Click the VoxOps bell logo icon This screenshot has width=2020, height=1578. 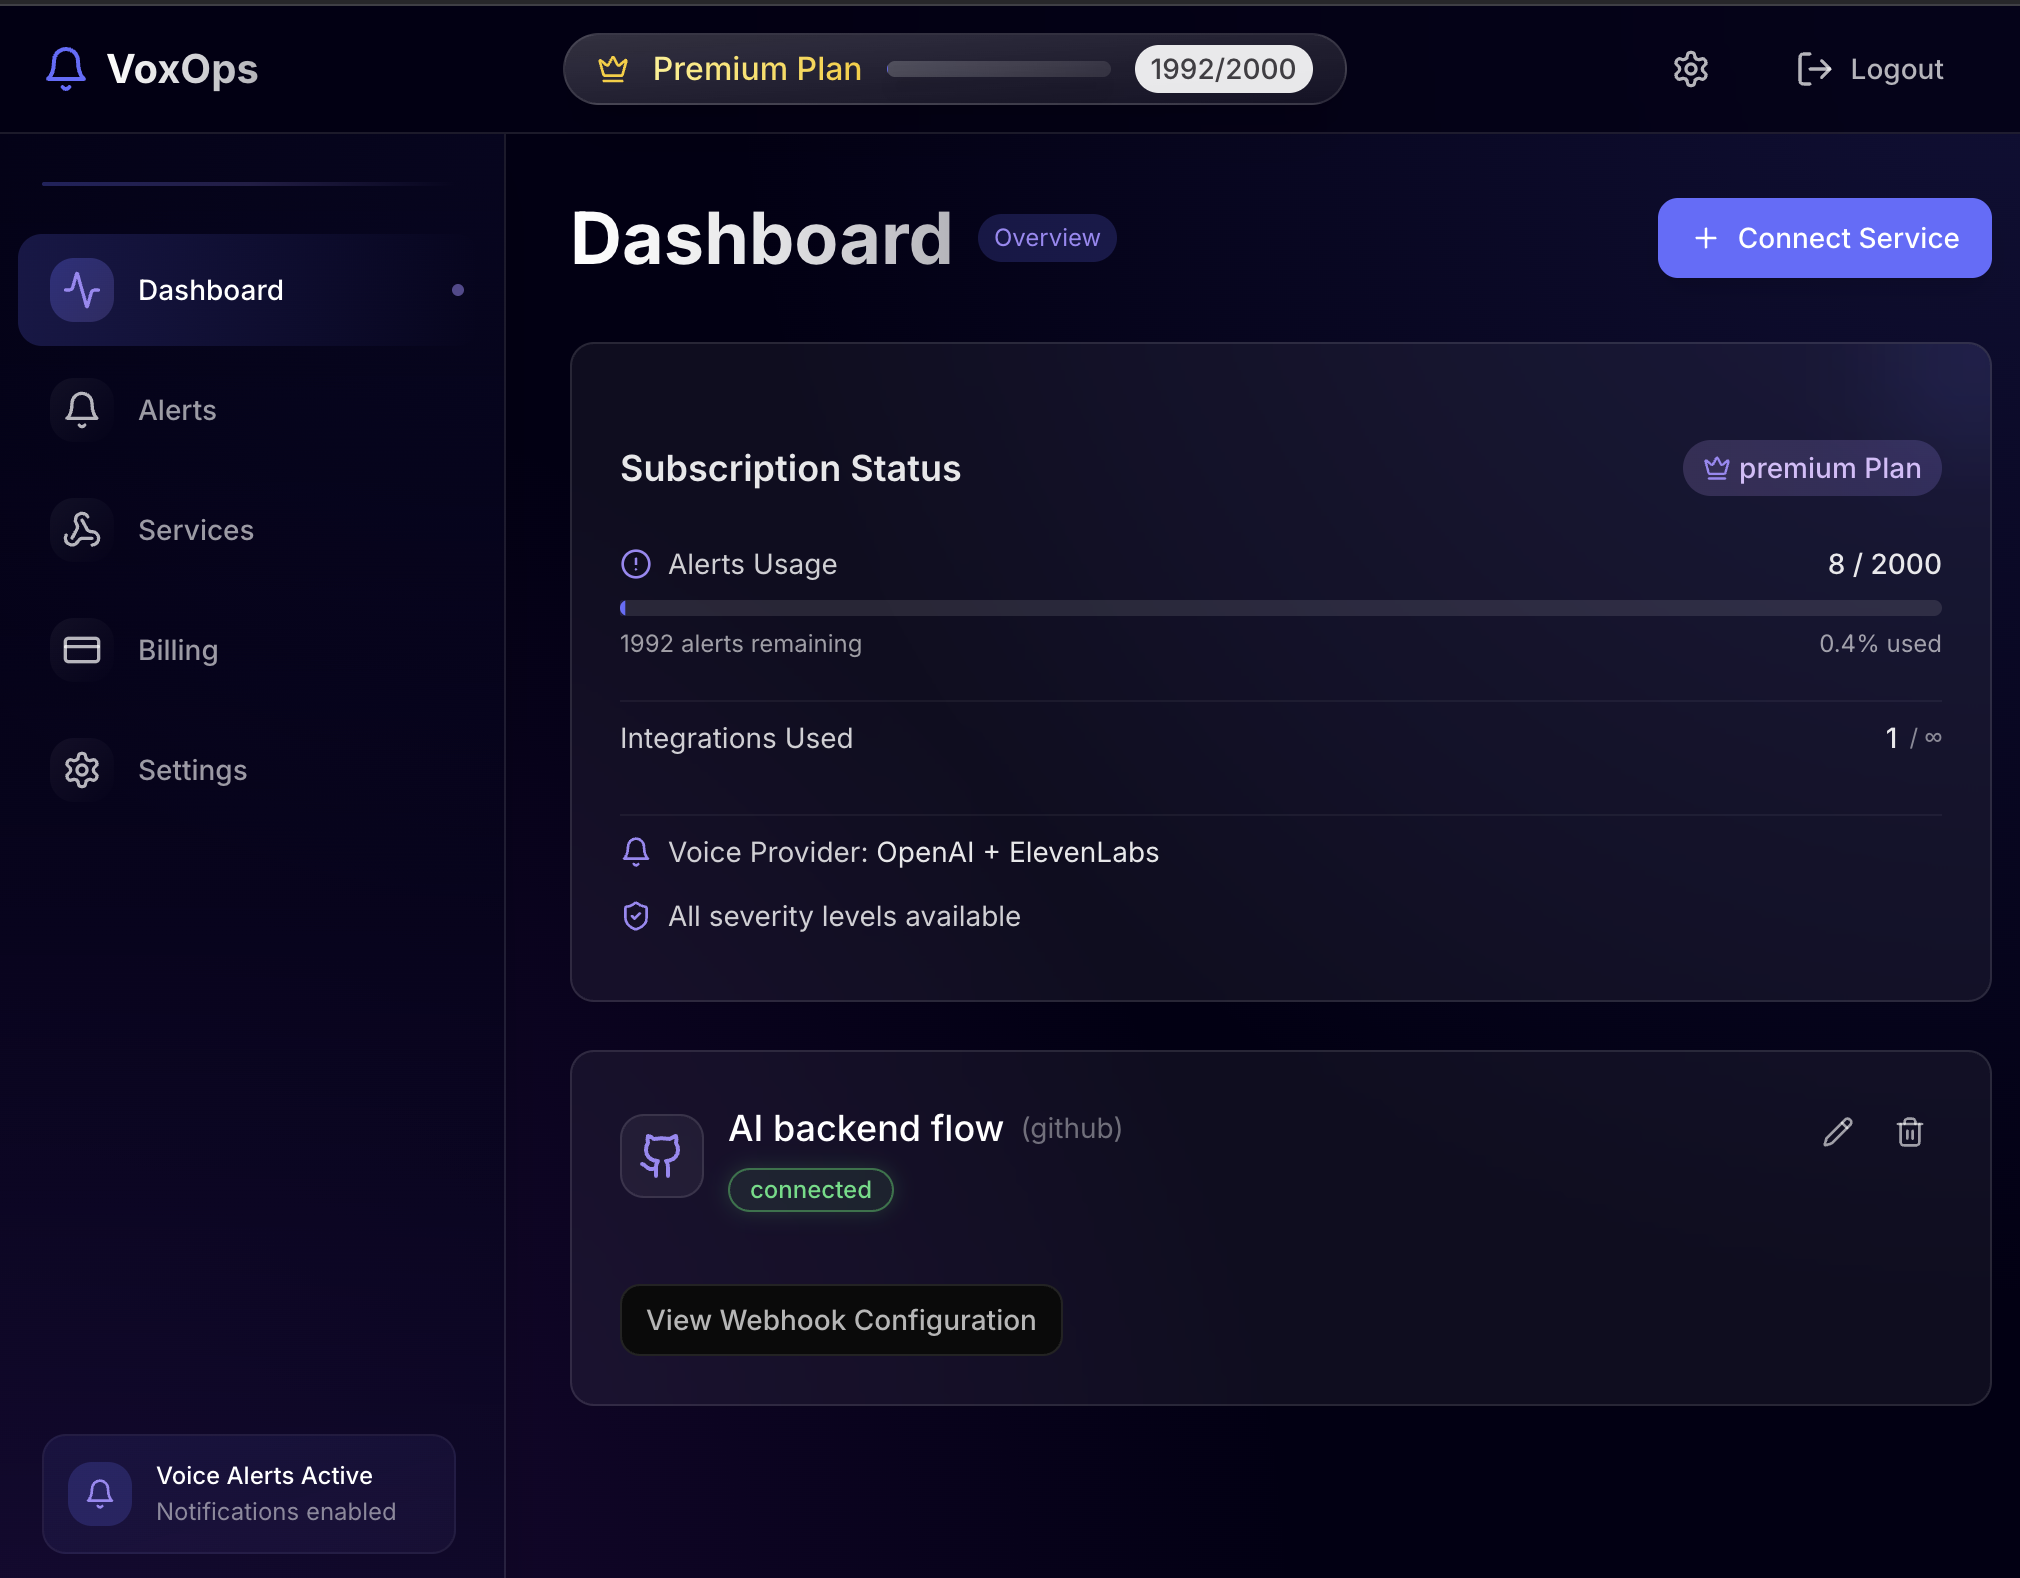click(x=66, y=69)
